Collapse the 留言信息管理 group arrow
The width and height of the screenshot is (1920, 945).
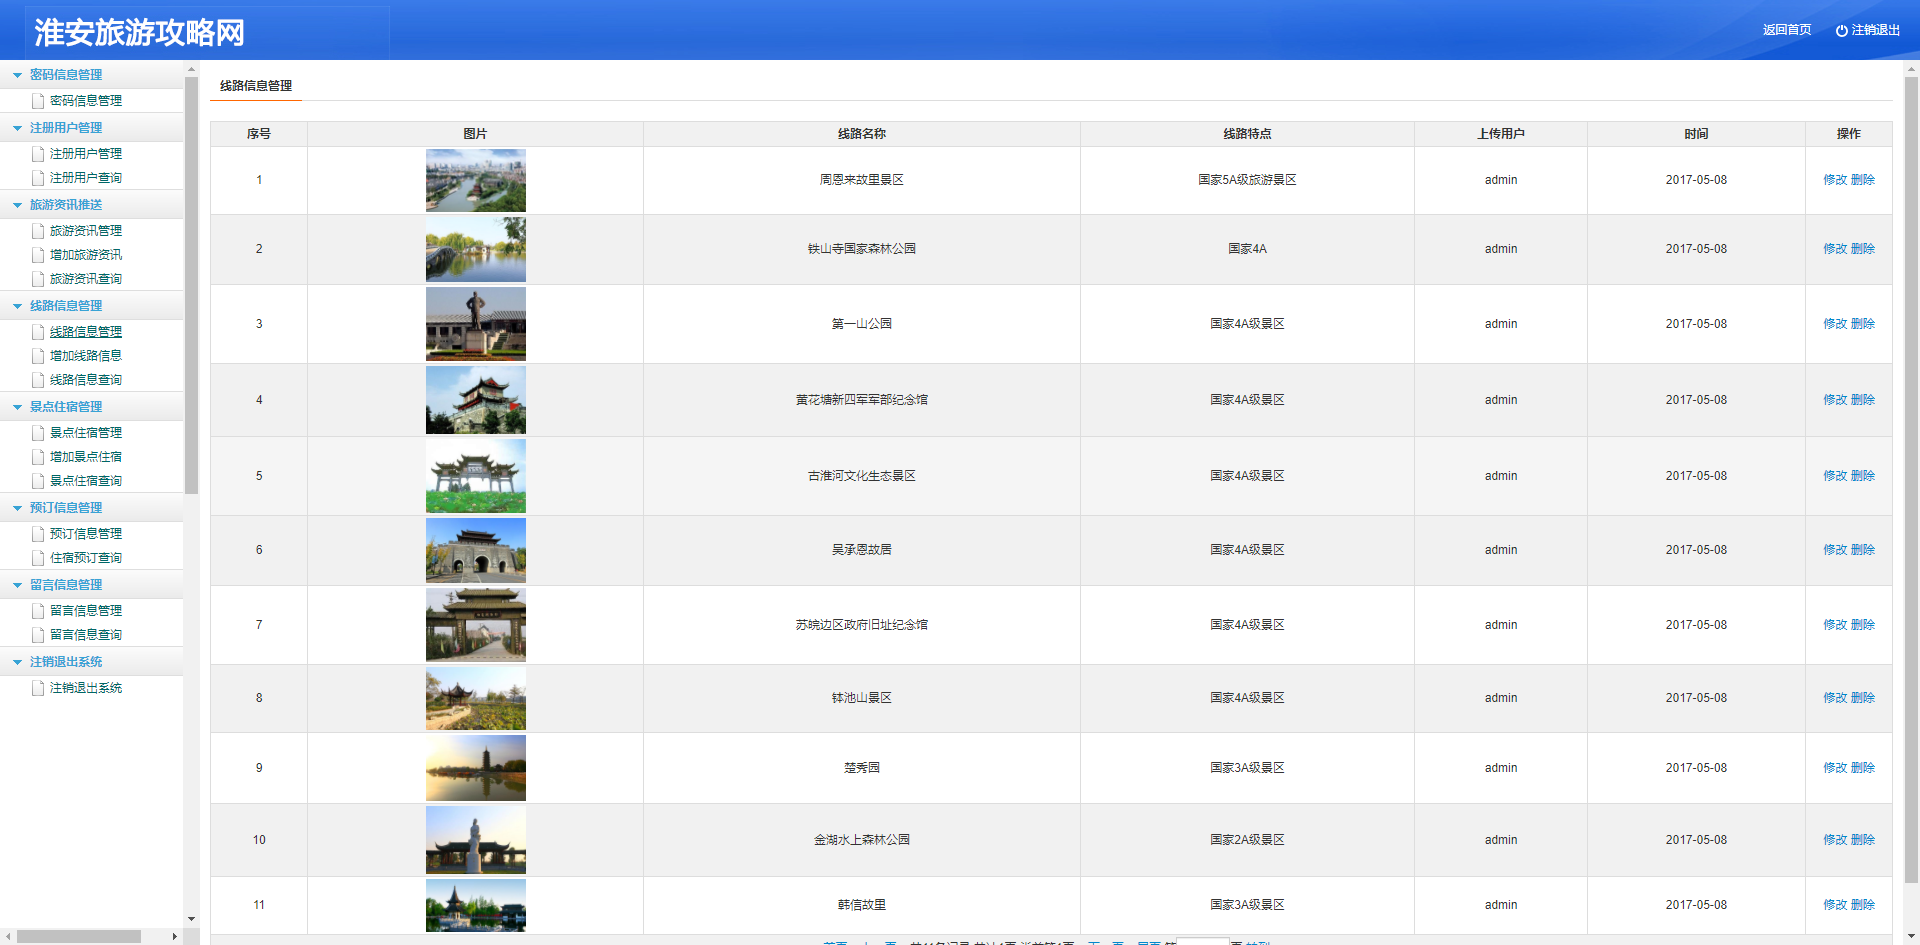click(x=17, y=585)
